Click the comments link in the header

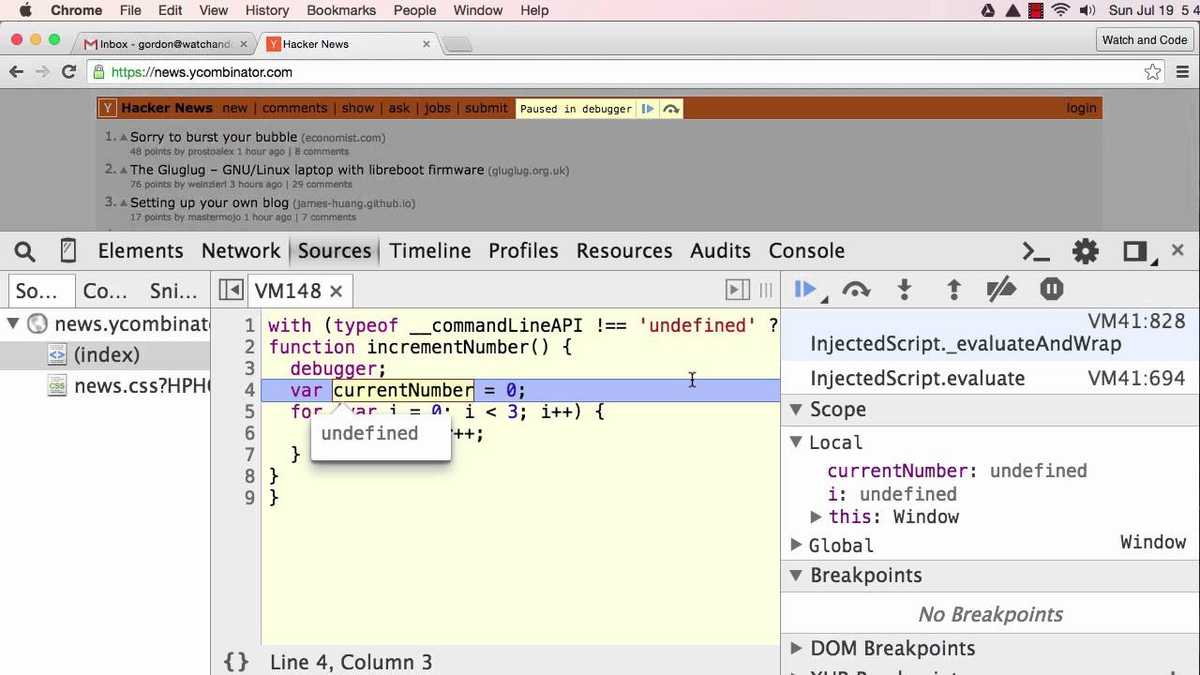coord(294,107)
